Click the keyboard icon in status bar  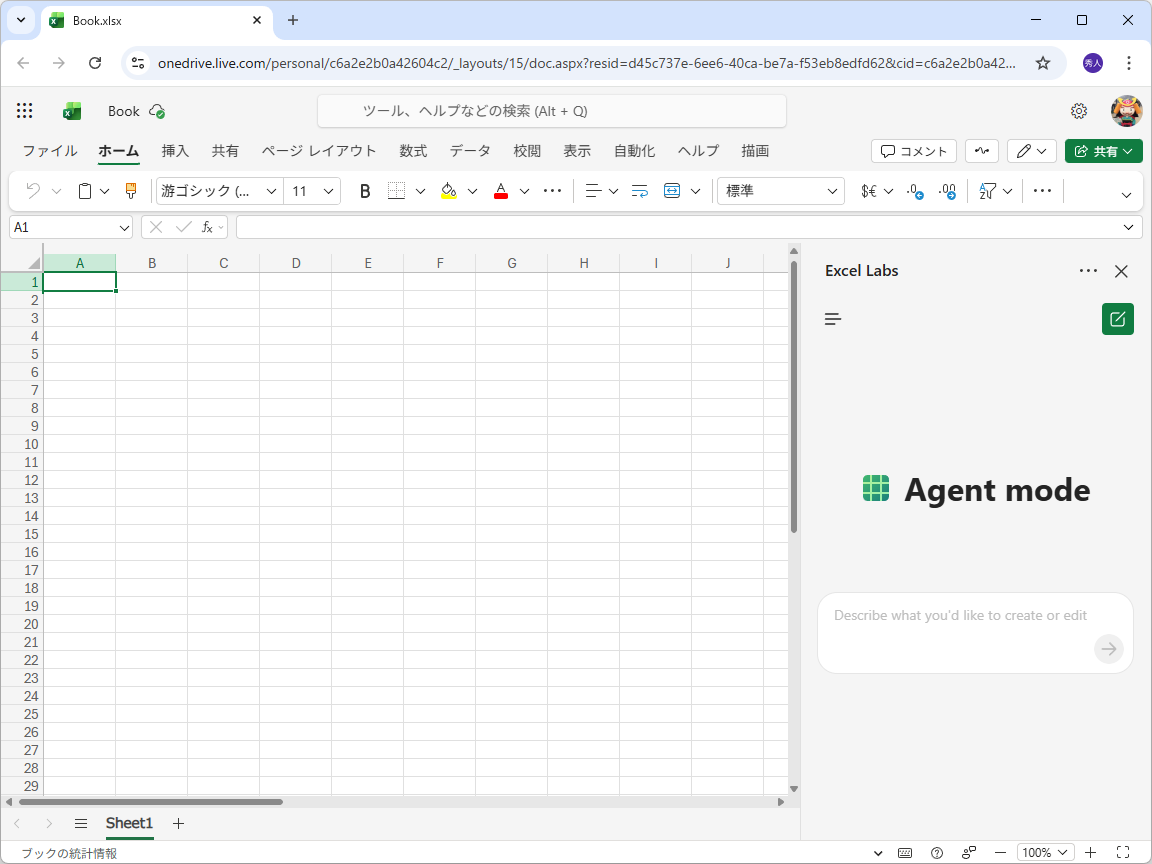tap(905, 853)
